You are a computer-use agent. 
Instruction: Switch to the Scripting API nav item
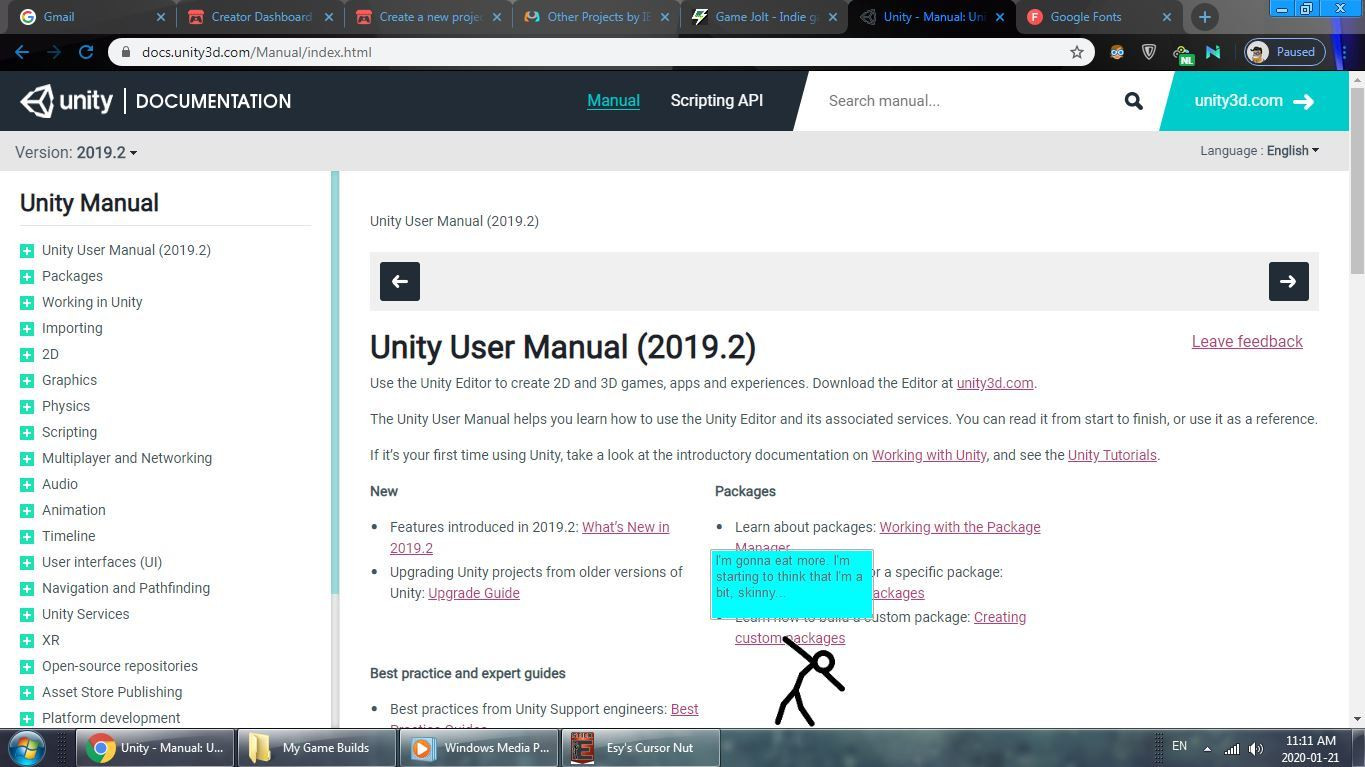(x=716, y=100)
